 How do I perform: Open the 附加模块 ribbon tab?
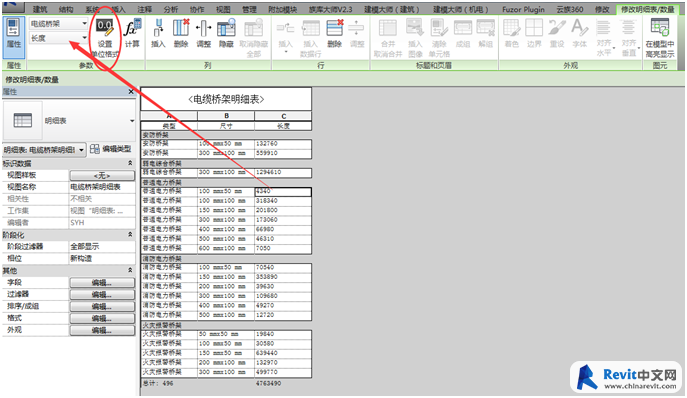pos(282,9)
